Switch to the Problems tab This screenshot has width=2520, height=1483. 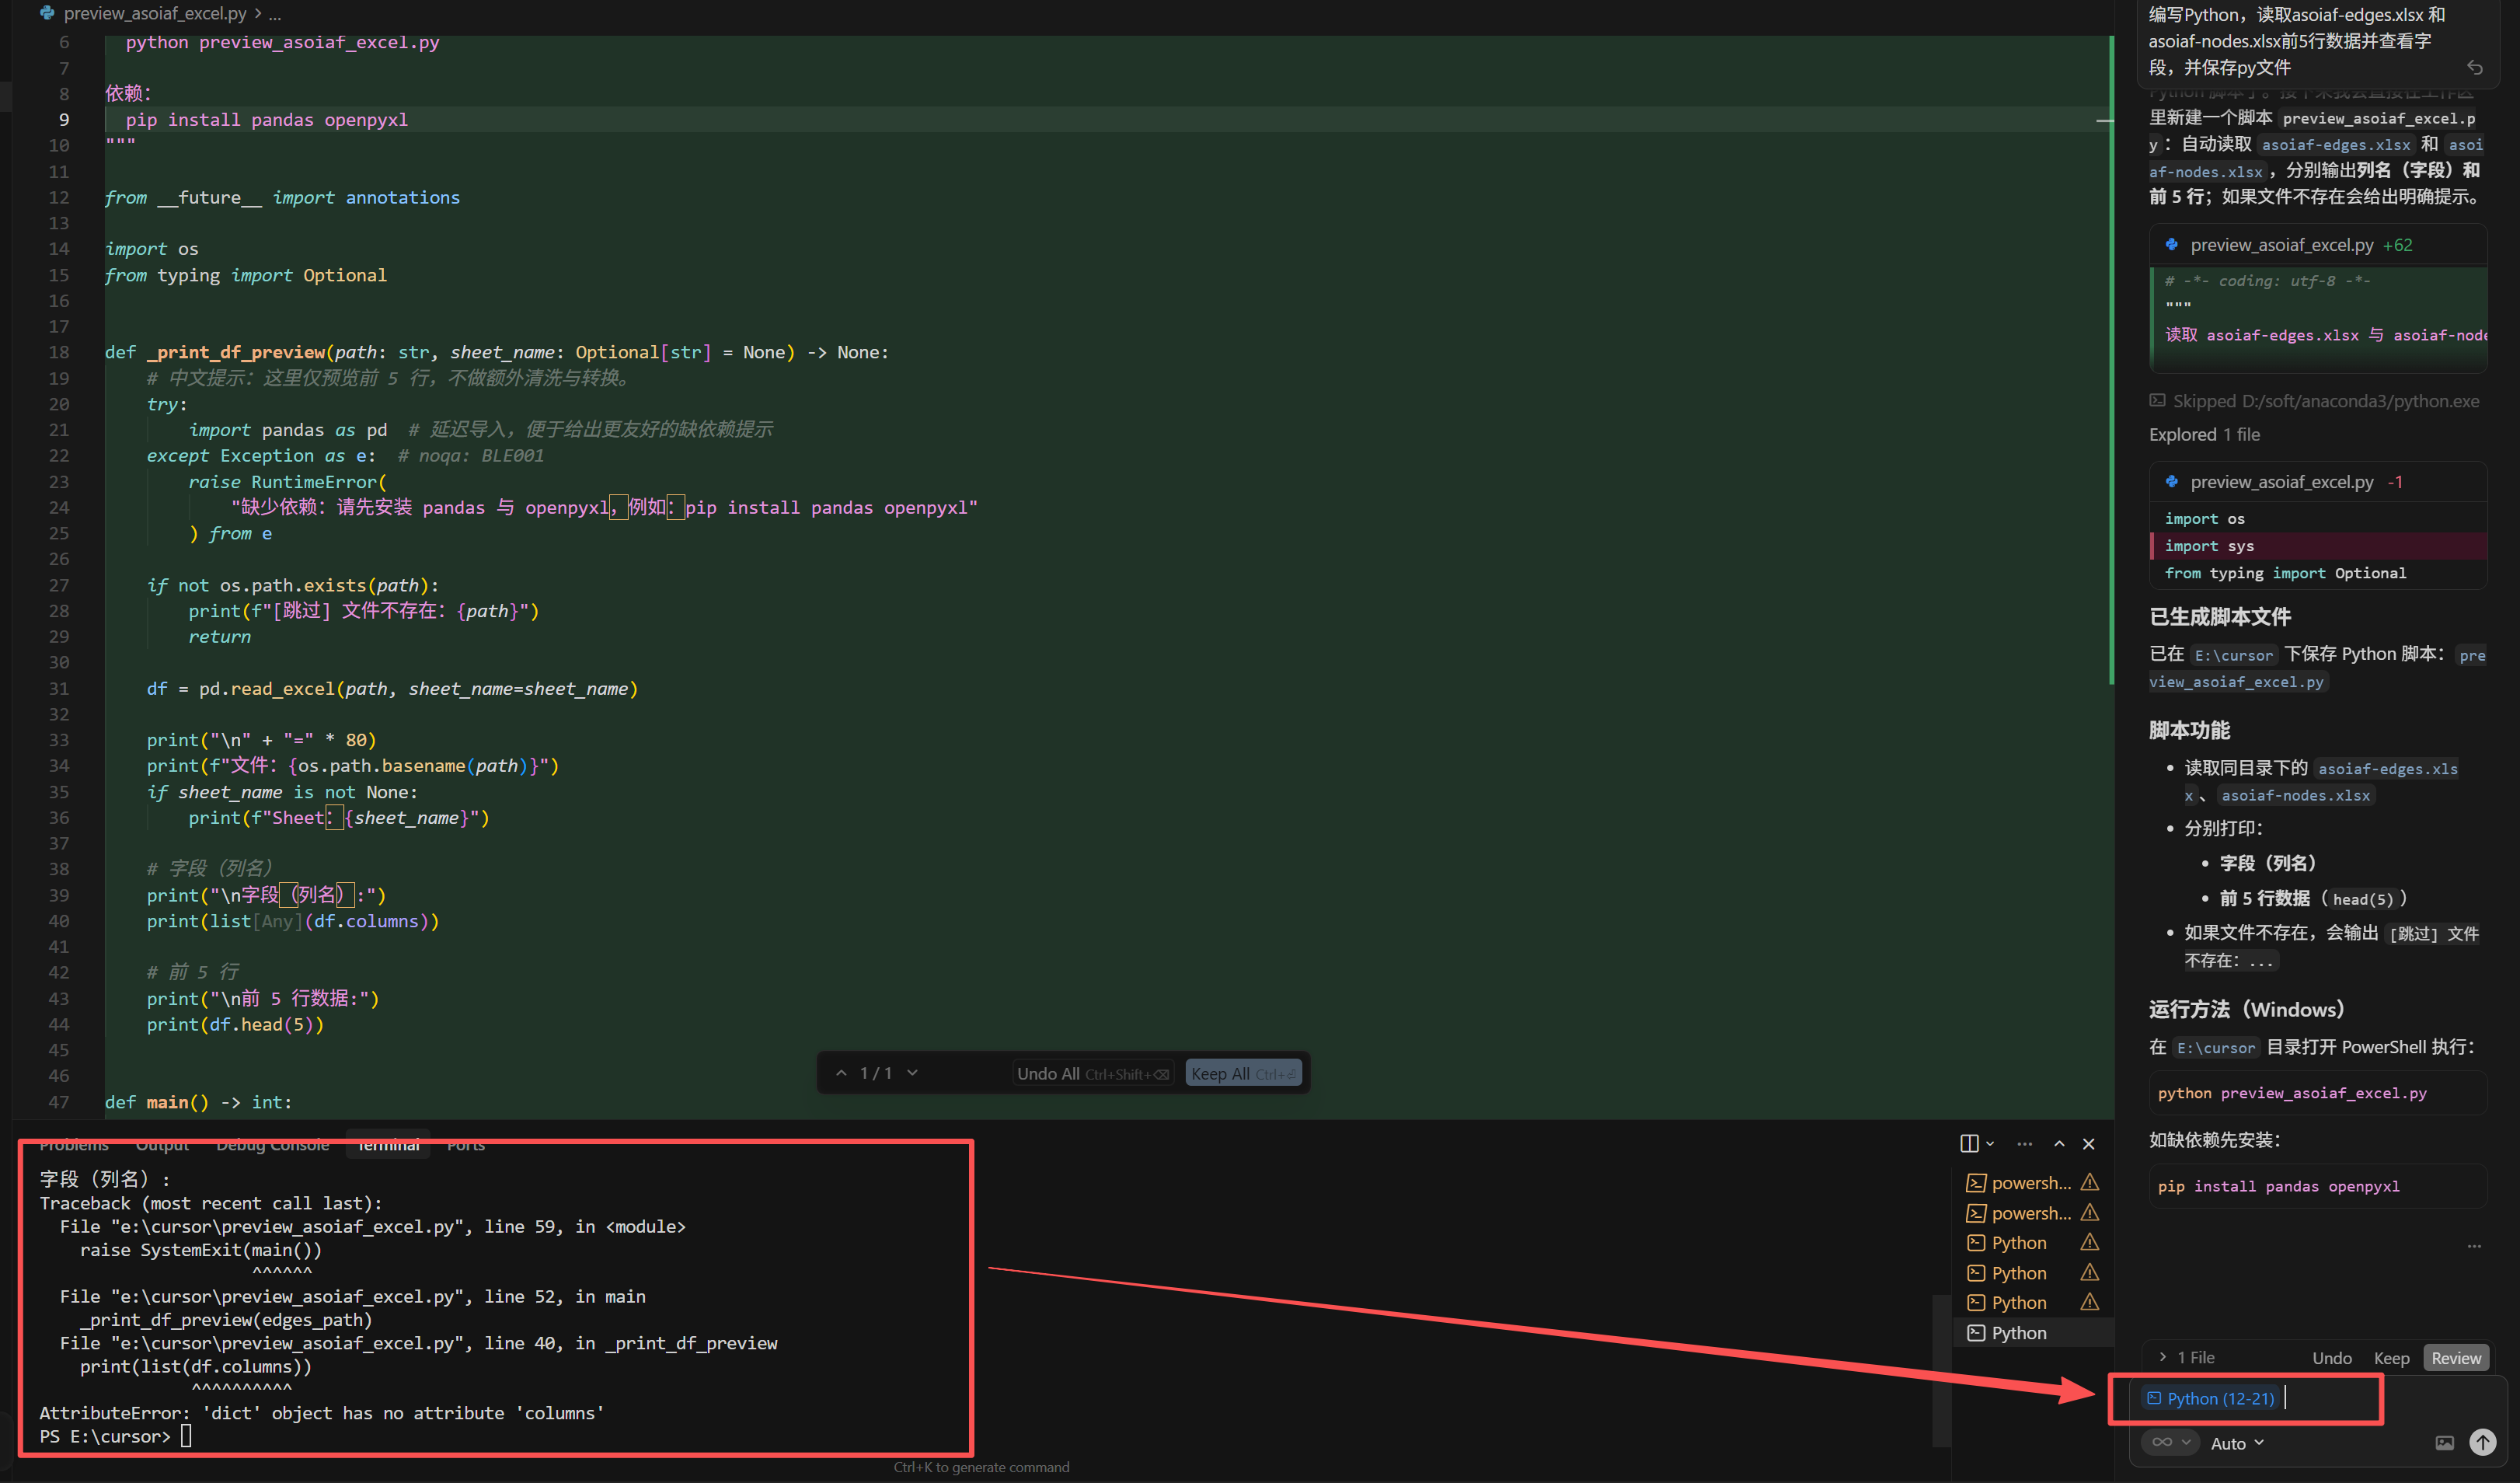pyautogui.click(x=73, y=1145)
